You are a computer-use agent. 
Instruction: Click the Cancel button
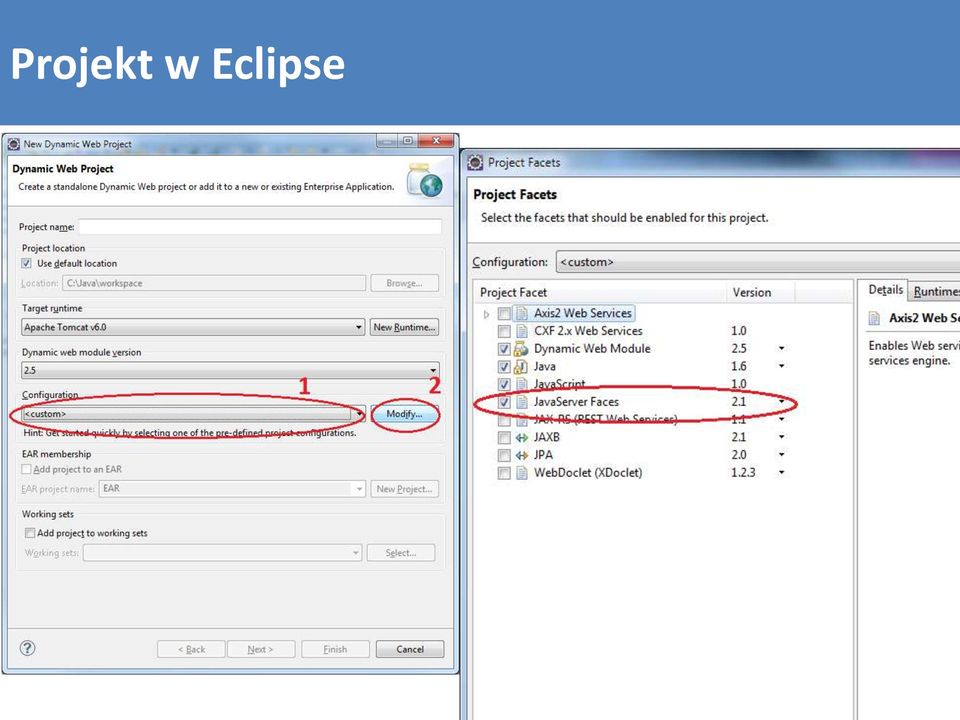coord(410,649)
